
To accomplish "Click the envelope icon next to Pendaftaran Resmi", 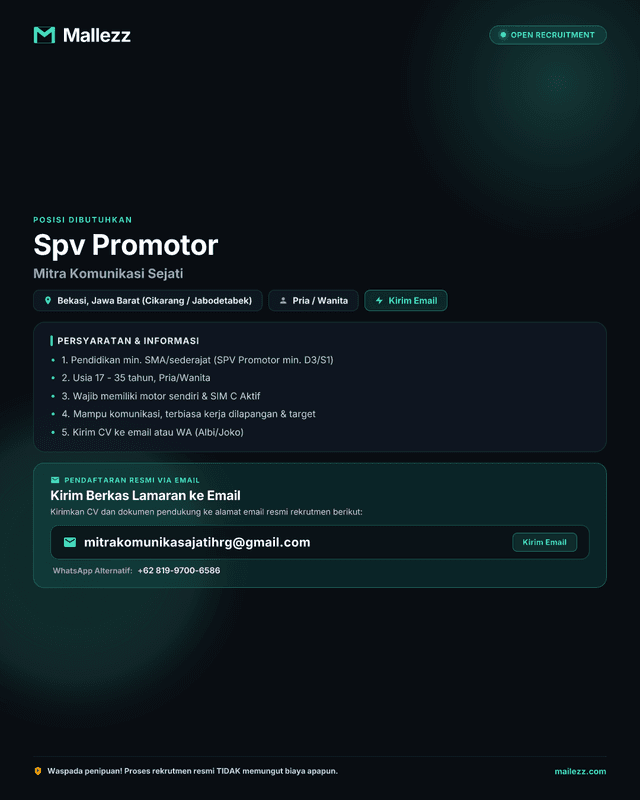I will tap(55, 480).
